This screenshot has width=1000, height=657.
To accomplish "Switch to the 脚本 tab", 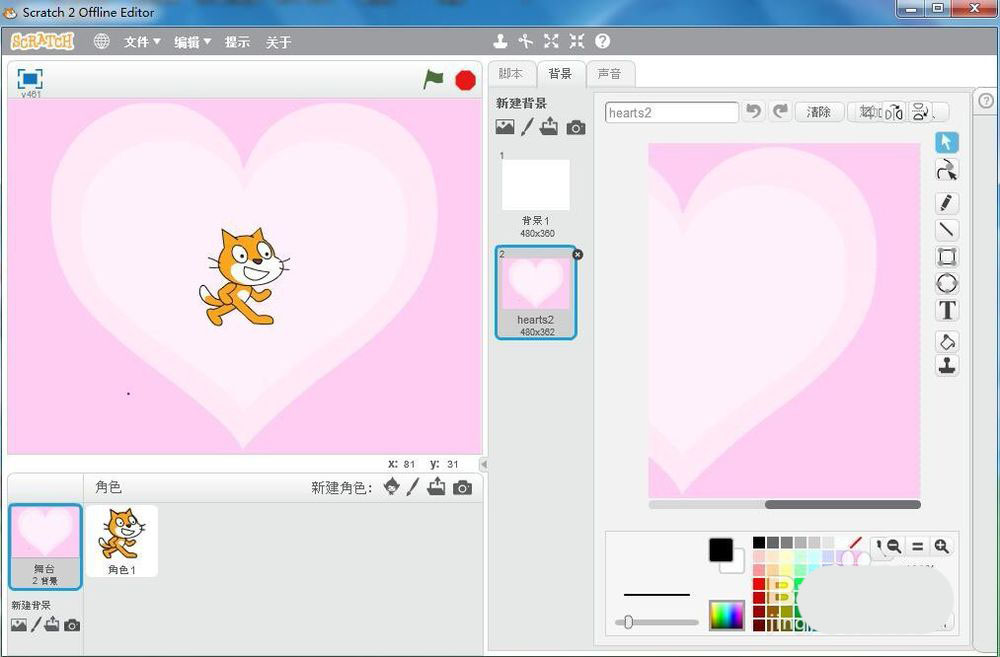I will click(x=511, y=73).
